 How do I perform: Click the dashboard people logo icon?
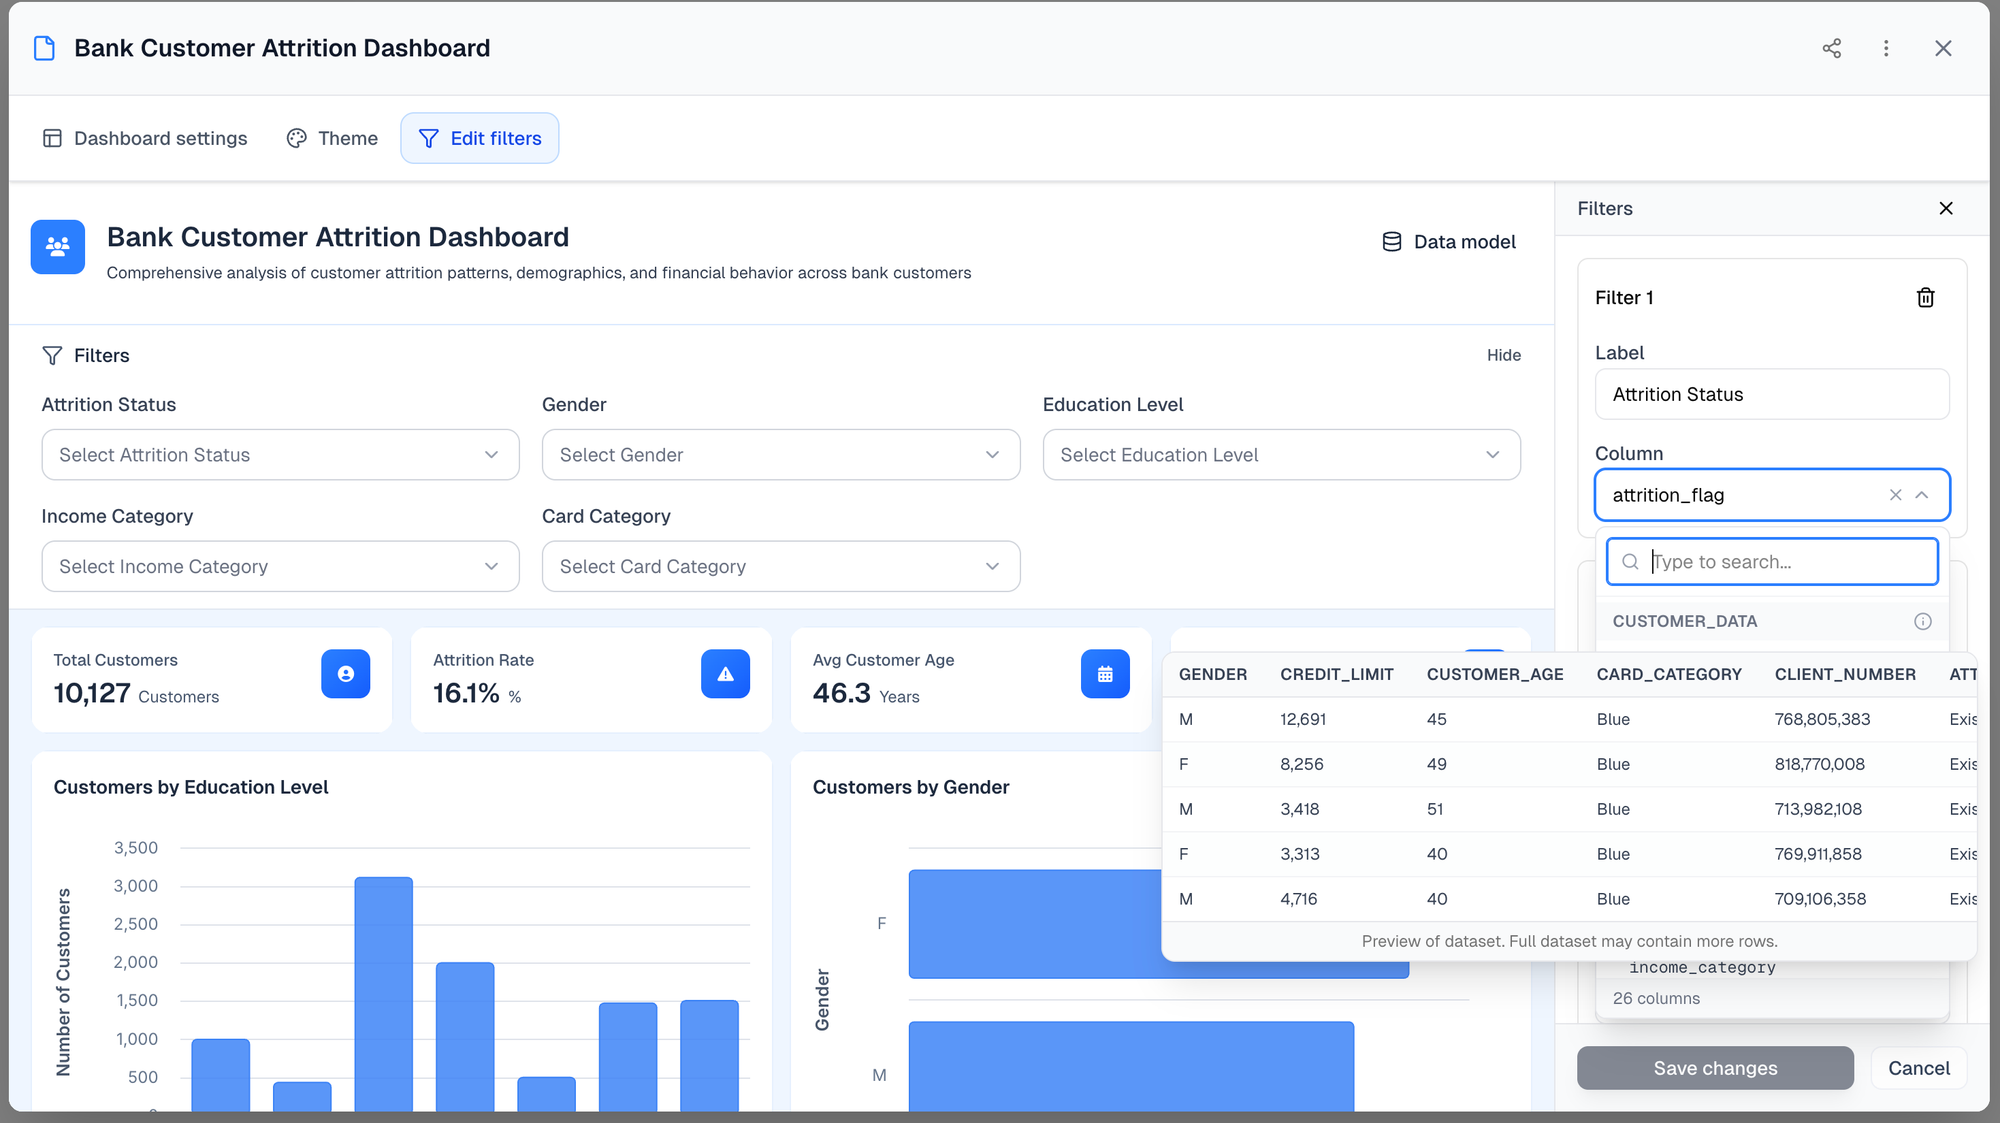coord(58,246)
